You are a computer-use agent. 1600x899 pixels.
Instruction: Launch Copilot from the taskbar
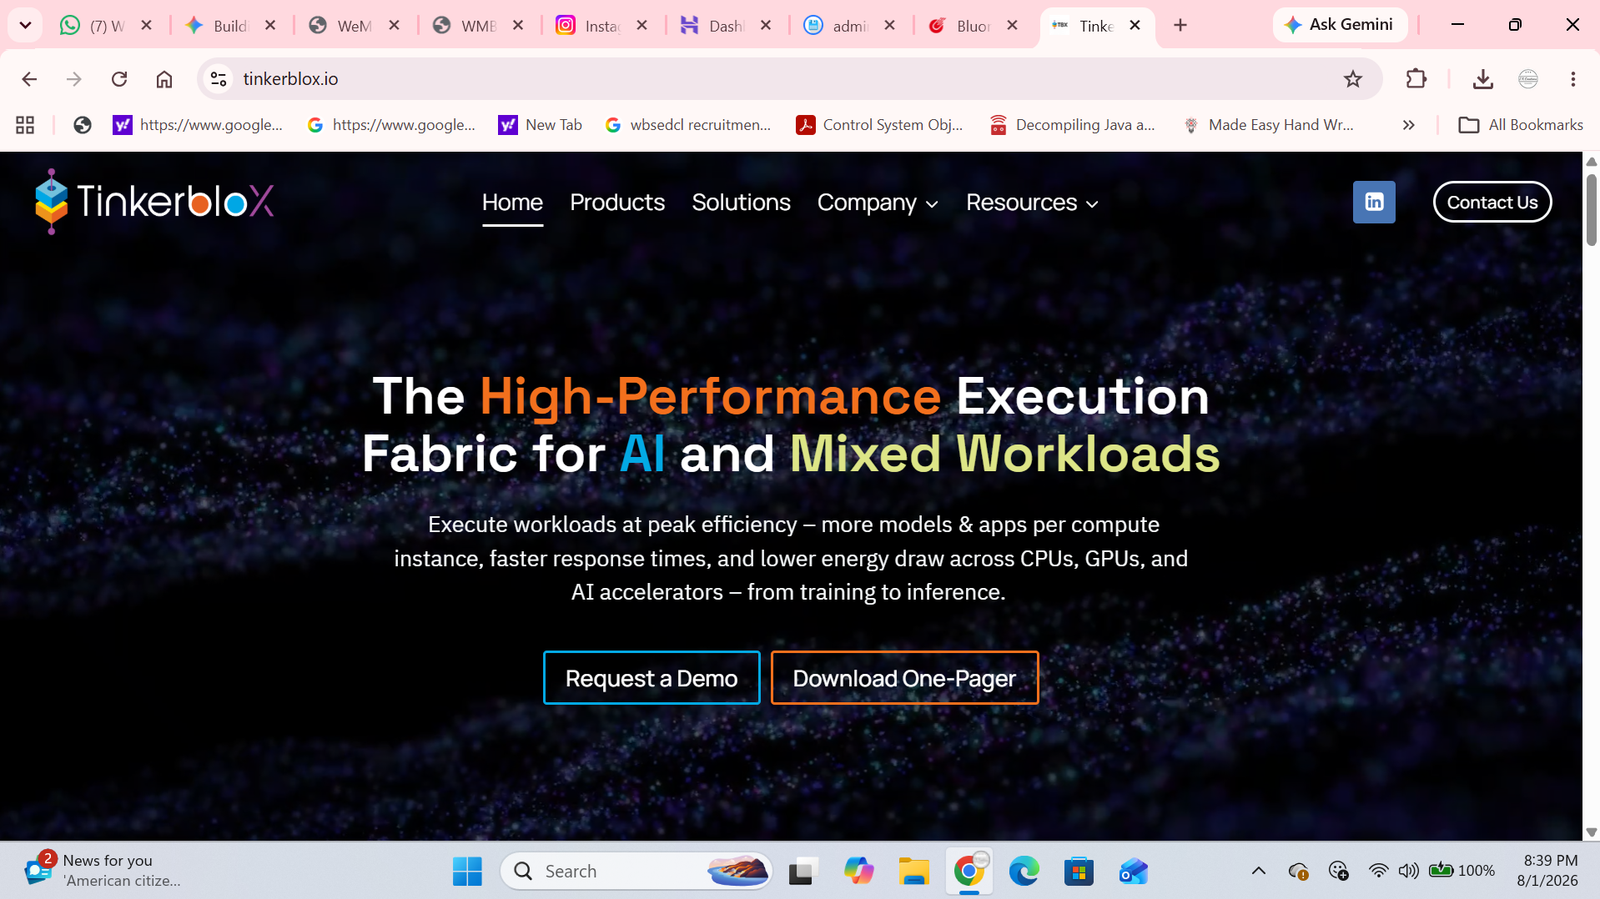pyautogui.click(x=858, y=871)
